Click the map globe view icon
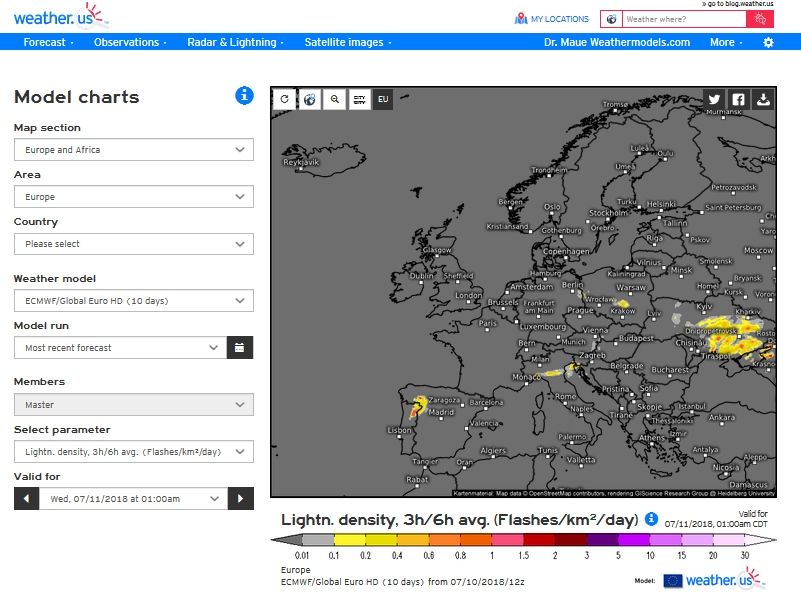The image size is (801, 606). [x=310, y=99]
